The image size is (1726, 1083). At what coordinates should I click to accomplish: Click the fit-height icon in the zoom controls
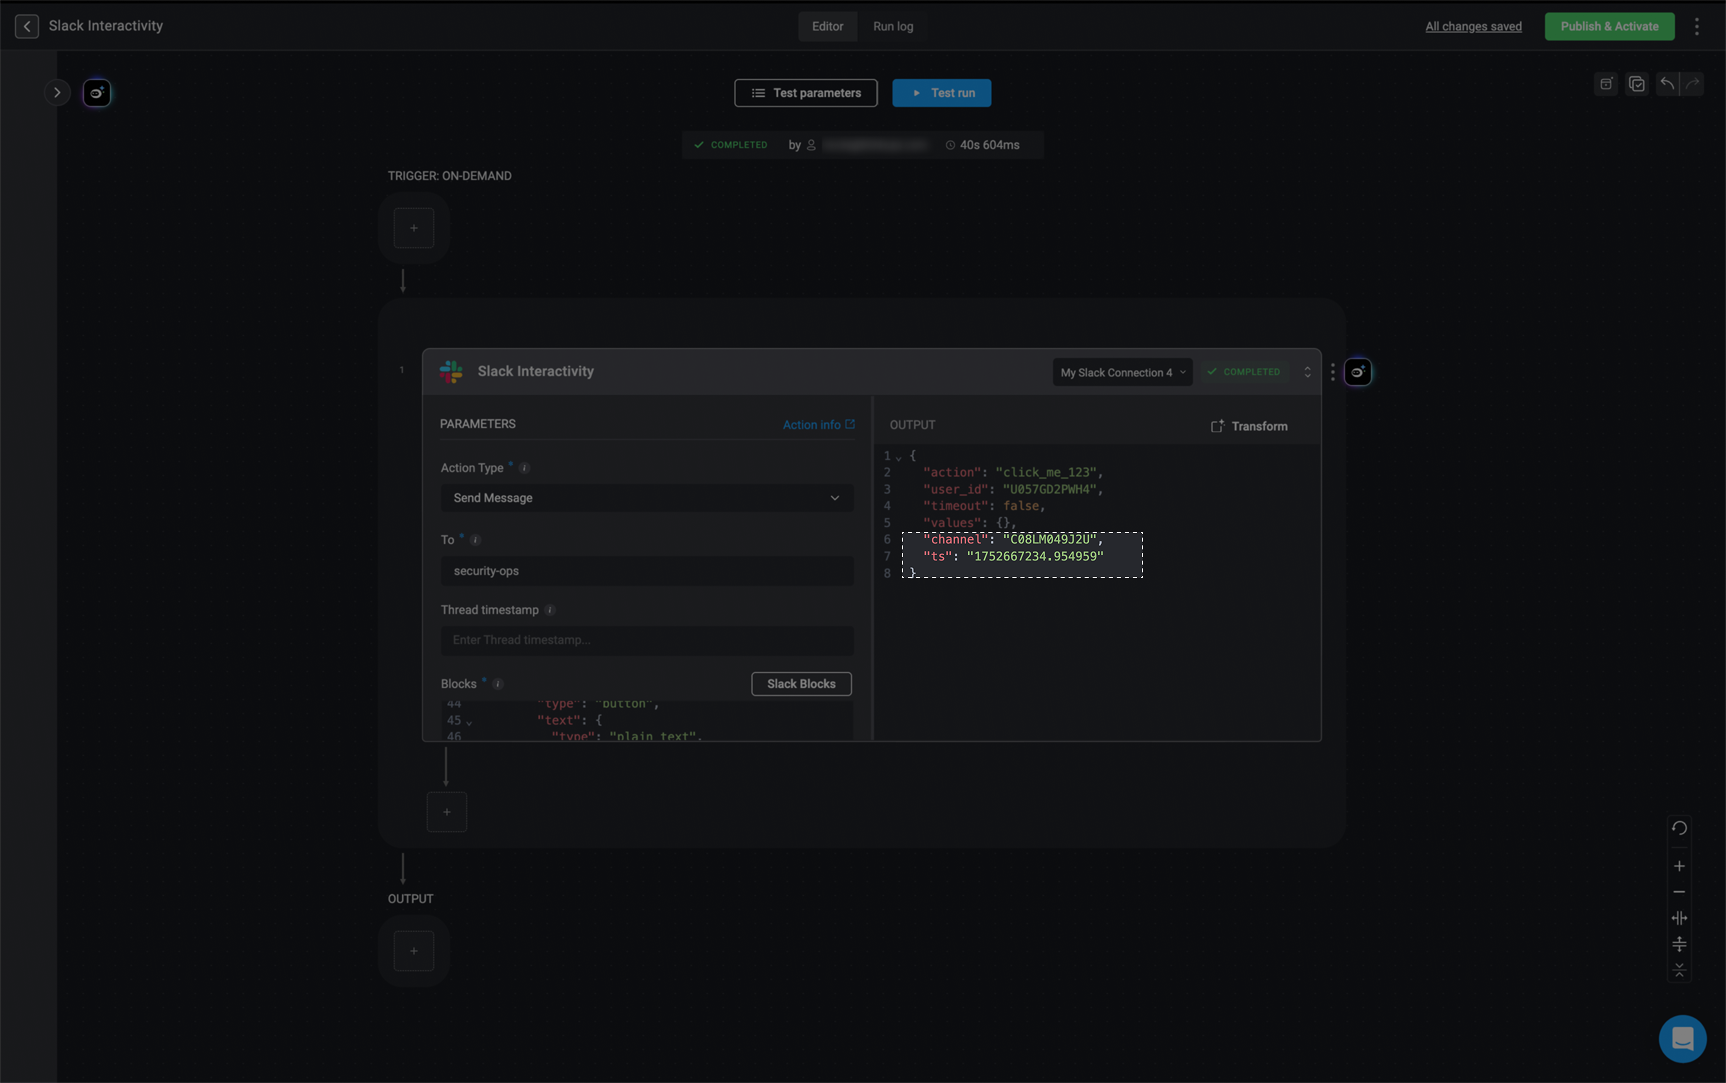click(x=1679, y=944)
